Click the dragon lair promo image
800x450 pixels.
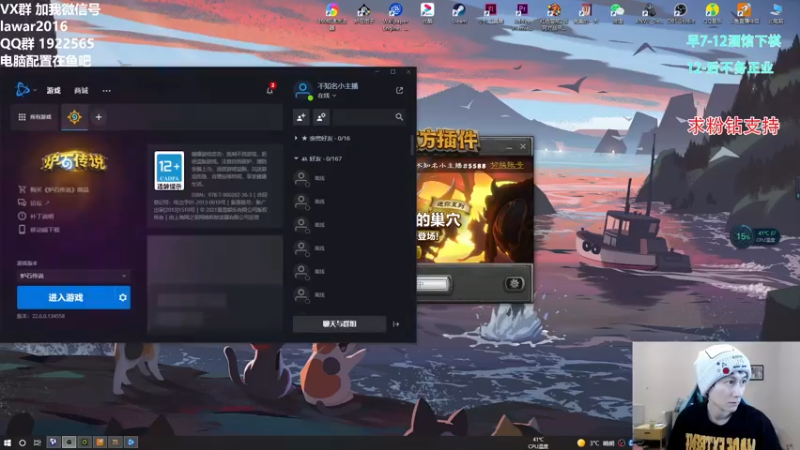[x=474, y=217]
